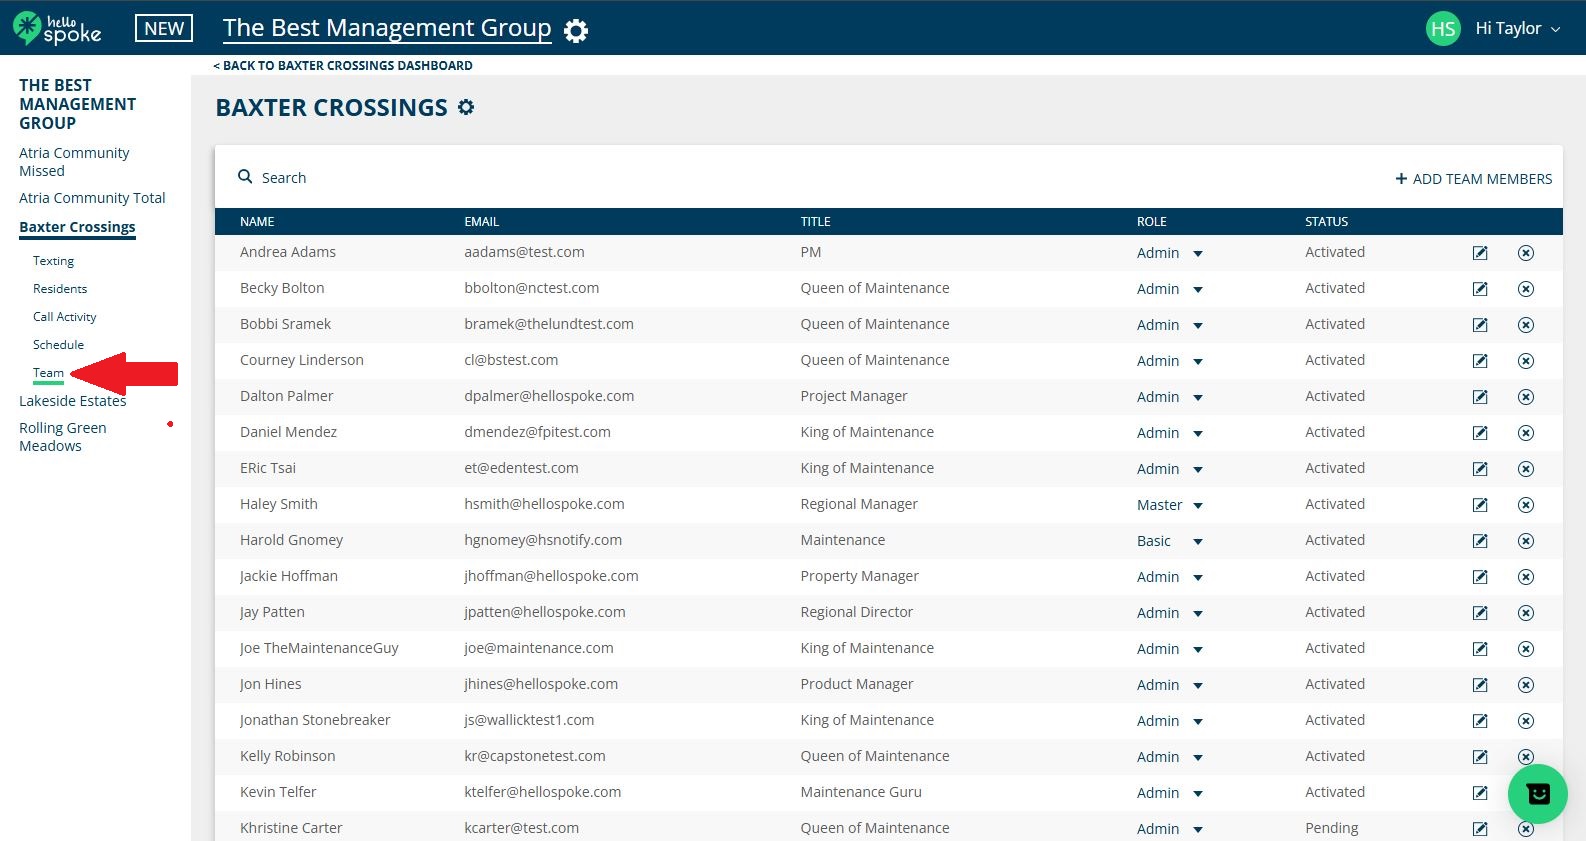Click title Maintenance Guru
The width and height of the screenshot is (1586, 841).
coord(861,792)
